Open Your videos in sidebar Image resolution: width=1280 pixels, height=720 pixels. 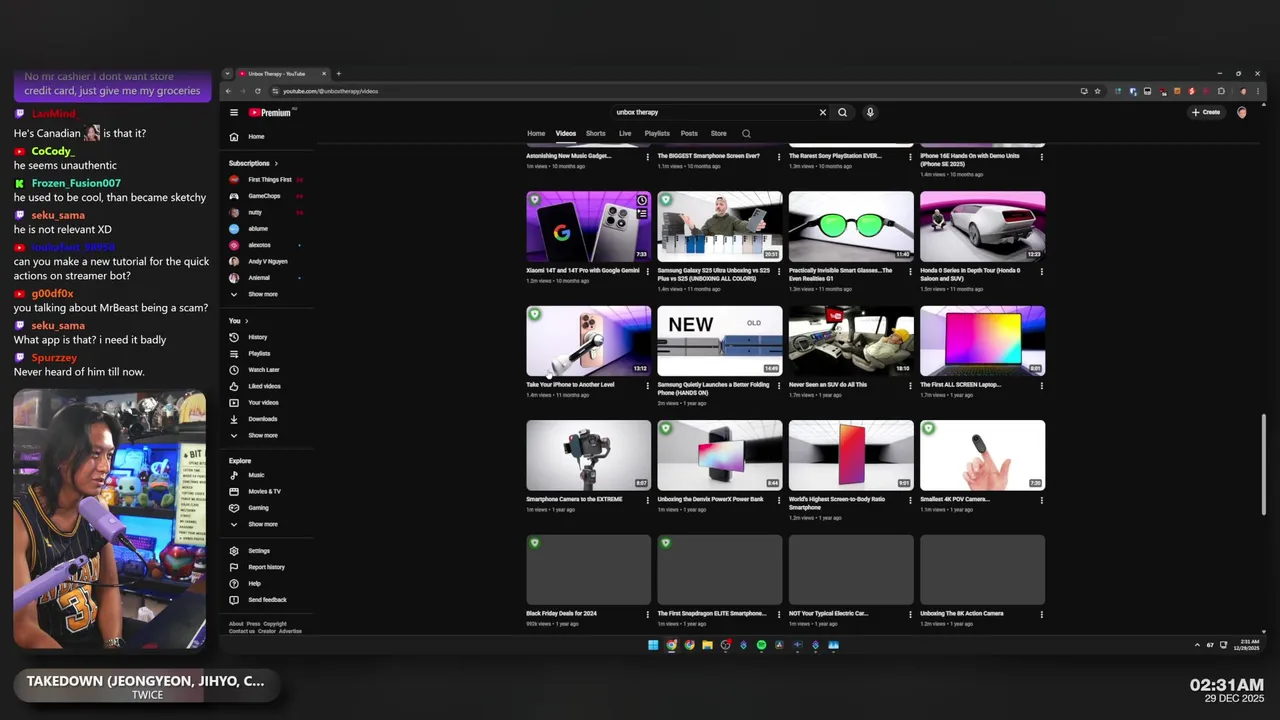point(263,403)
